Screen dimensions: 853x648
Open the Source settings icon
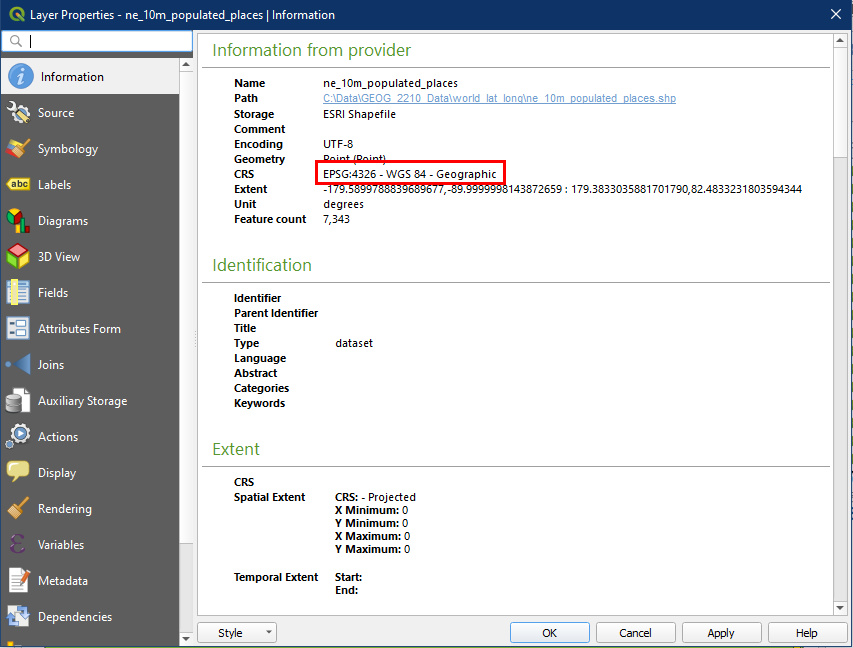point(18,113)
